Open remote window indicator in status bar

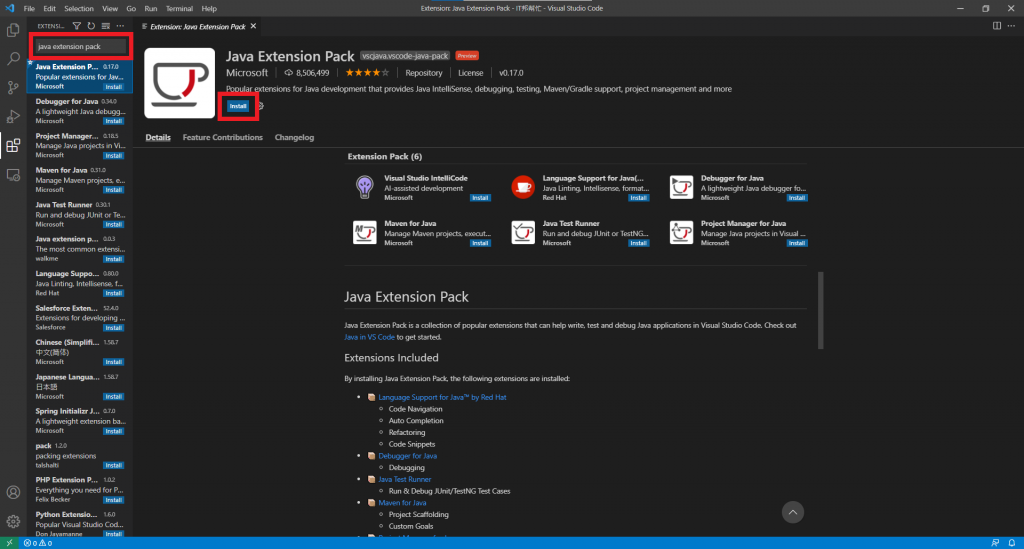coord(9,542)
